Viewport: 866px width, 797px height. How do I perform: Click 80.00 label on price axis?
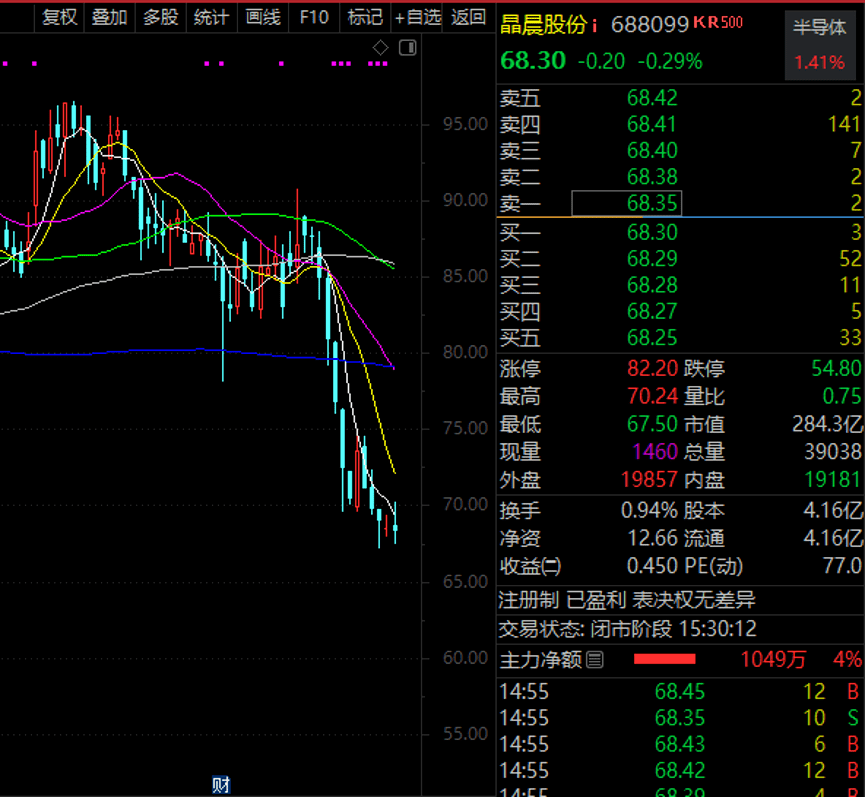(465, 352)
